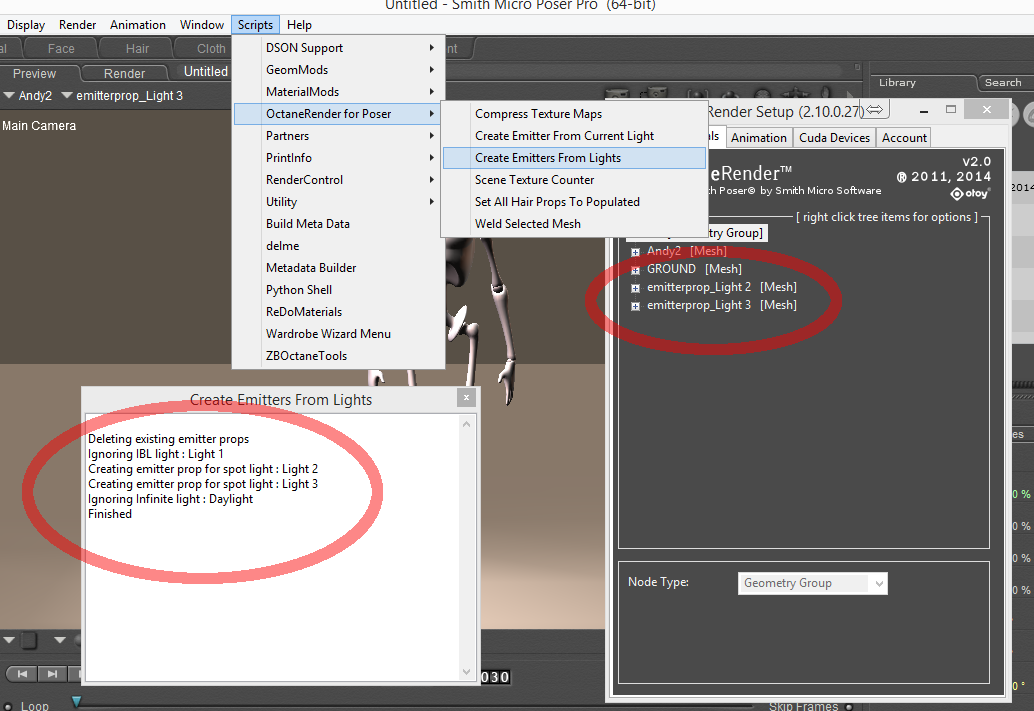Viewport: 1034px width, 711px height.
Task: Run the Build Meta Data script
Action: pos(339,224)
